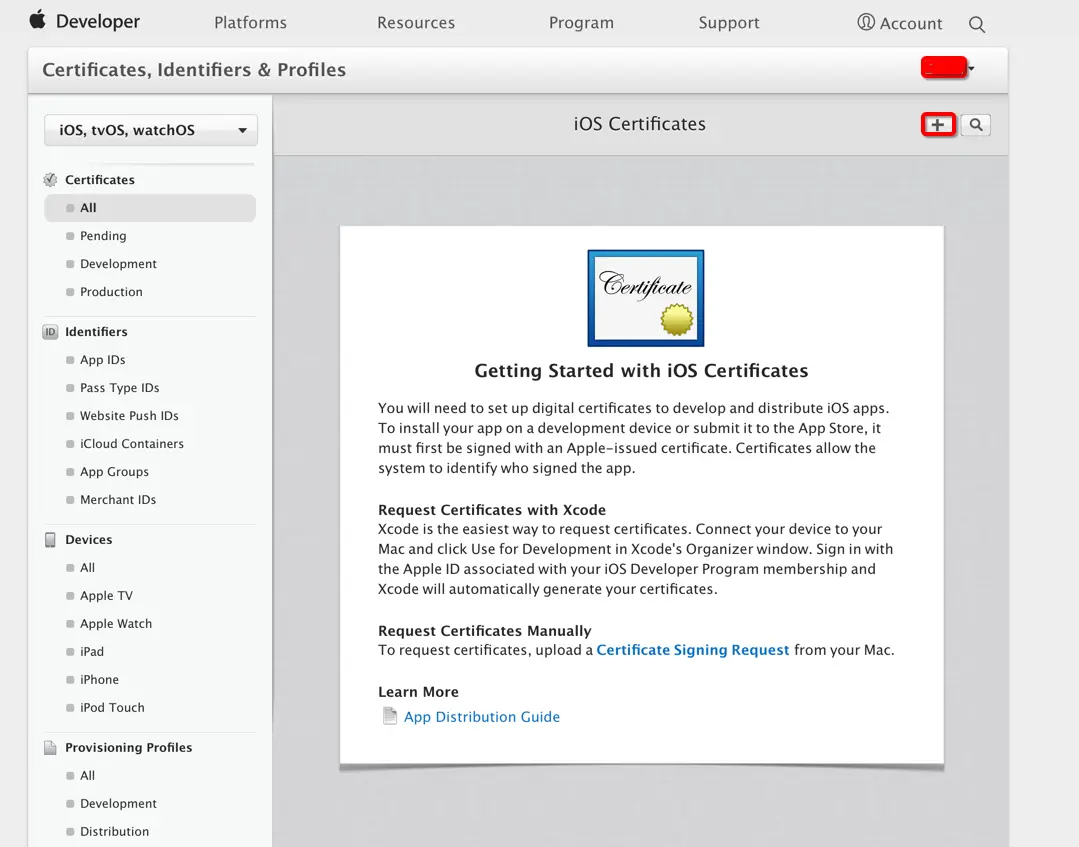Add a new certificate with plus button
This screenshot has width=1079, height=847.
pyautogui.click(x=938, y=125)
